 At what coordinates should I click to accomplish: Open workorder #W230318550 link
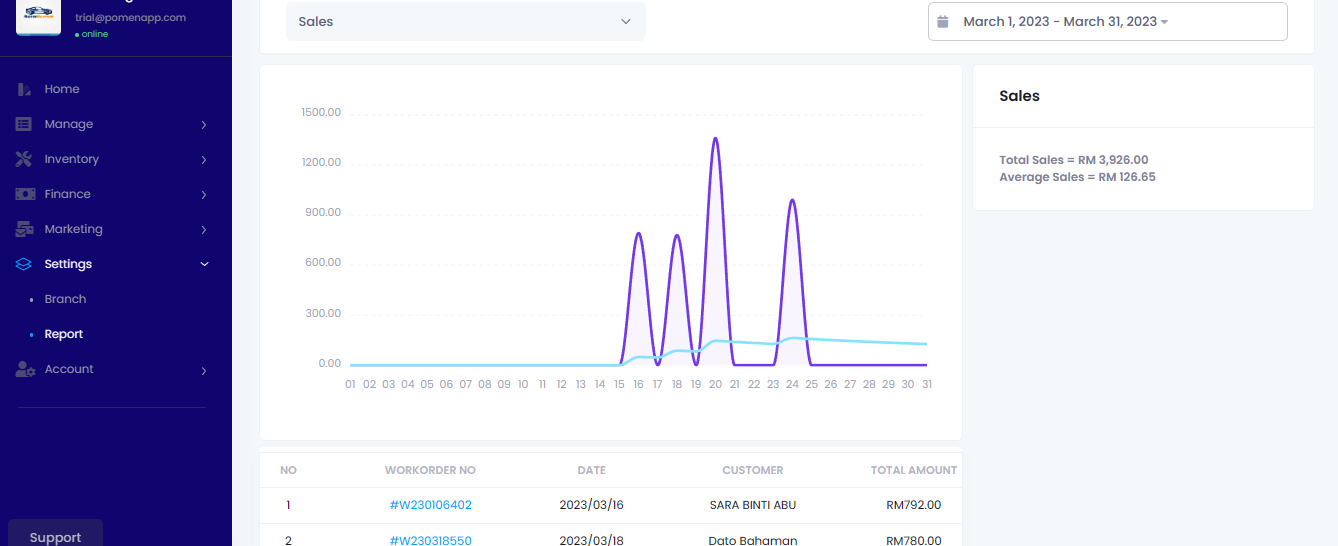[430, 540]
